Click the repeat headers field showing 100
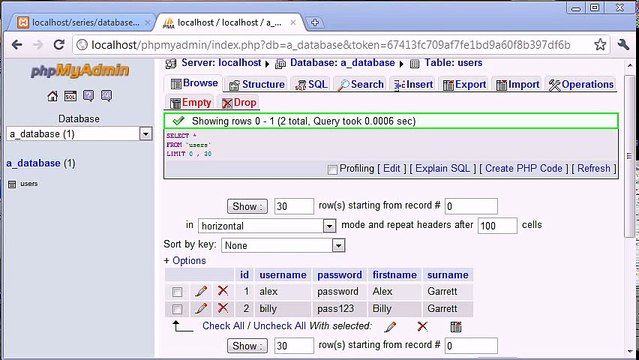 tap(497, 225)
